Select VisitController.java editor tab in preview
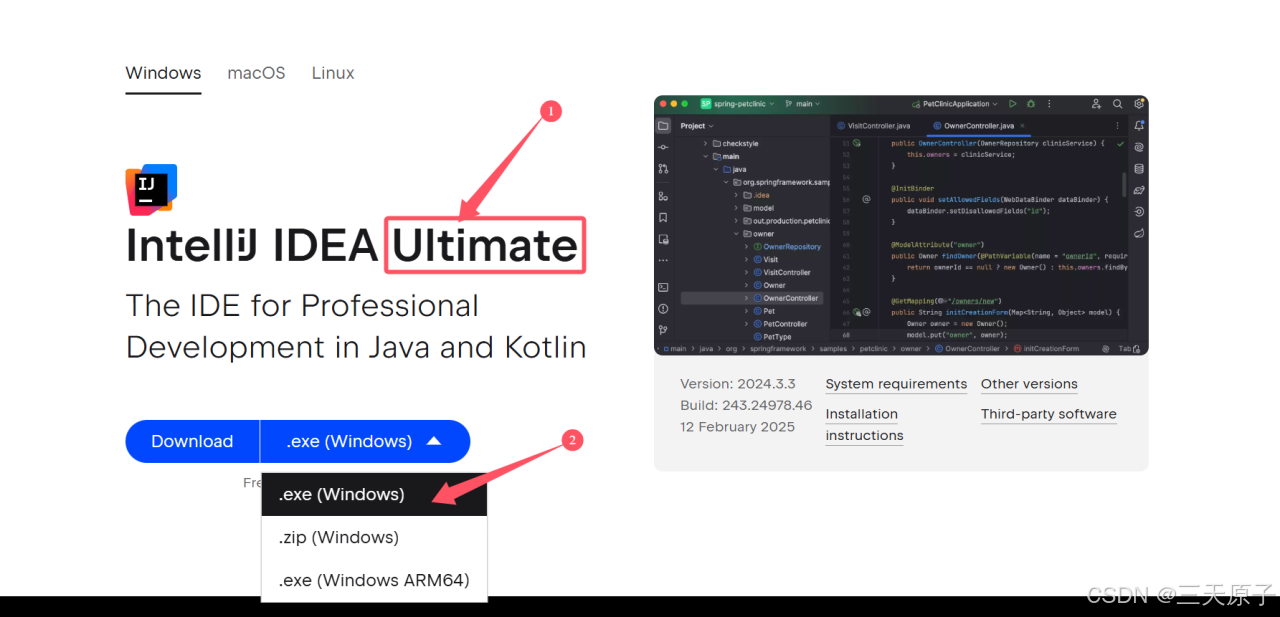The height and width of the screenshot is (617, 1280). (x=873, y=126)
